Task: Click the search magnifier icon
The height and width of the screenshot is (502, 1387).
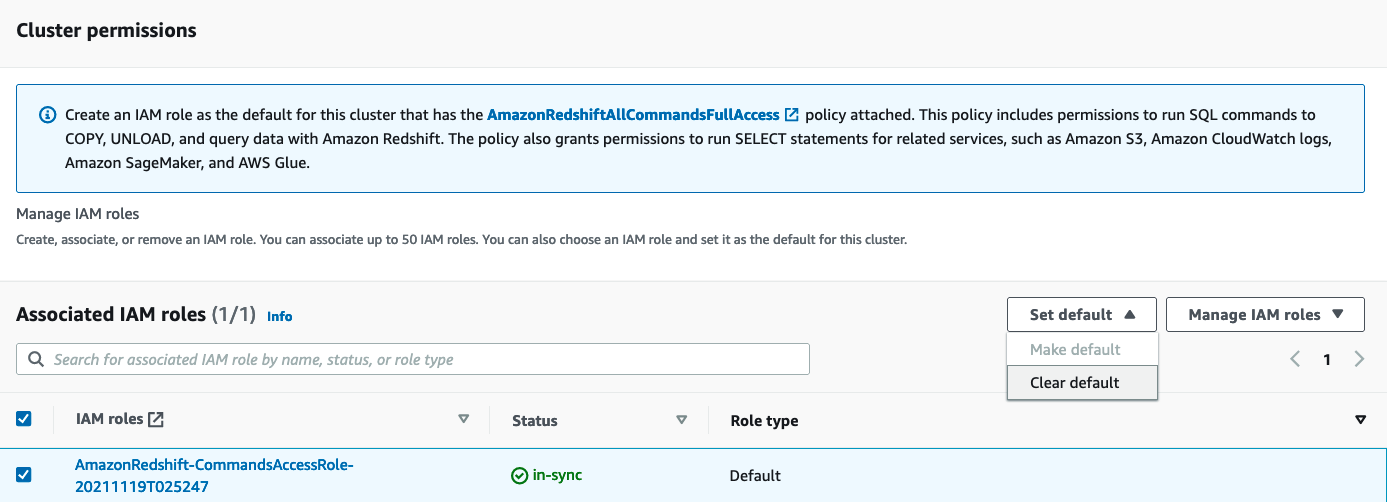Action: (36, 359)
